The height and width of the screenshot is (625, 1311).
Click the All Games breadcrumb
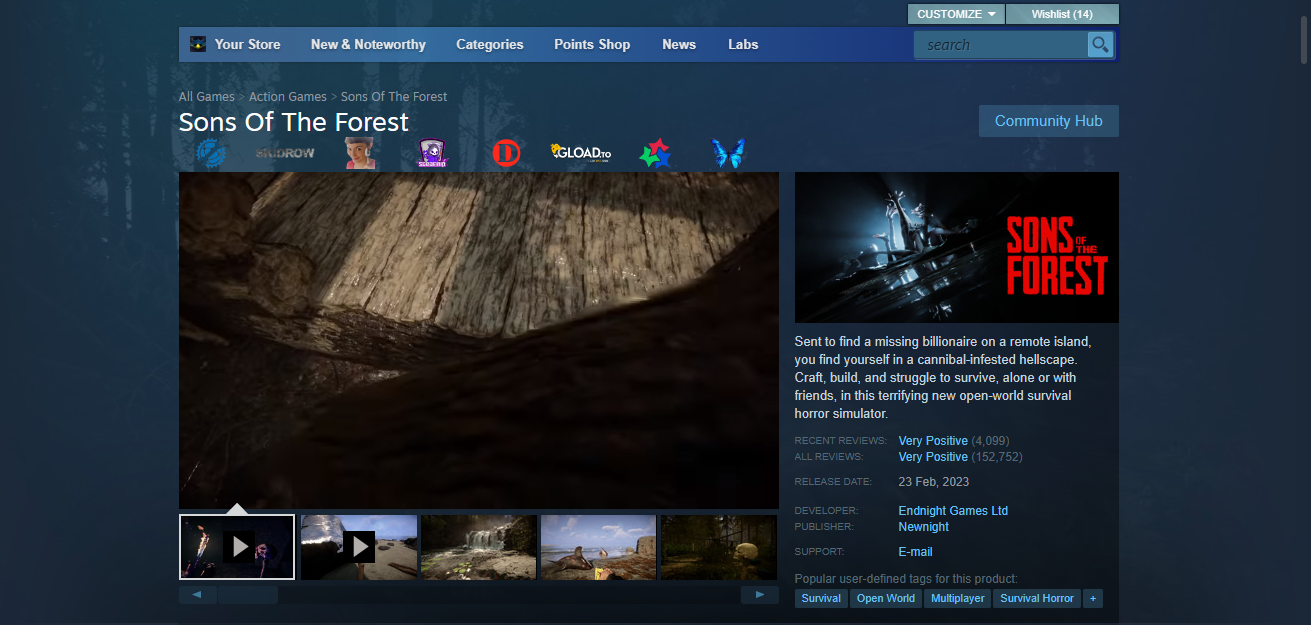(x=206, y=97)
